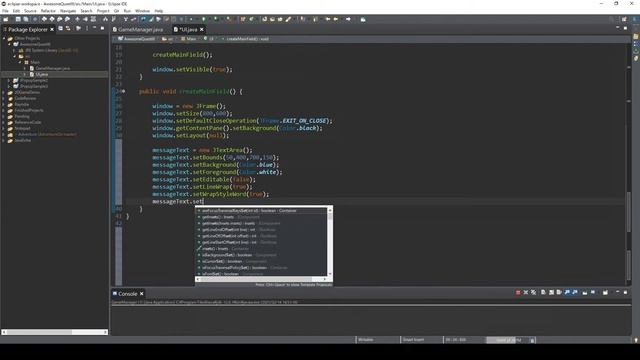Screen dimensions: 640x360
Task: Open the Run menu
Action: pyautogui.click(x=127, y=11)
